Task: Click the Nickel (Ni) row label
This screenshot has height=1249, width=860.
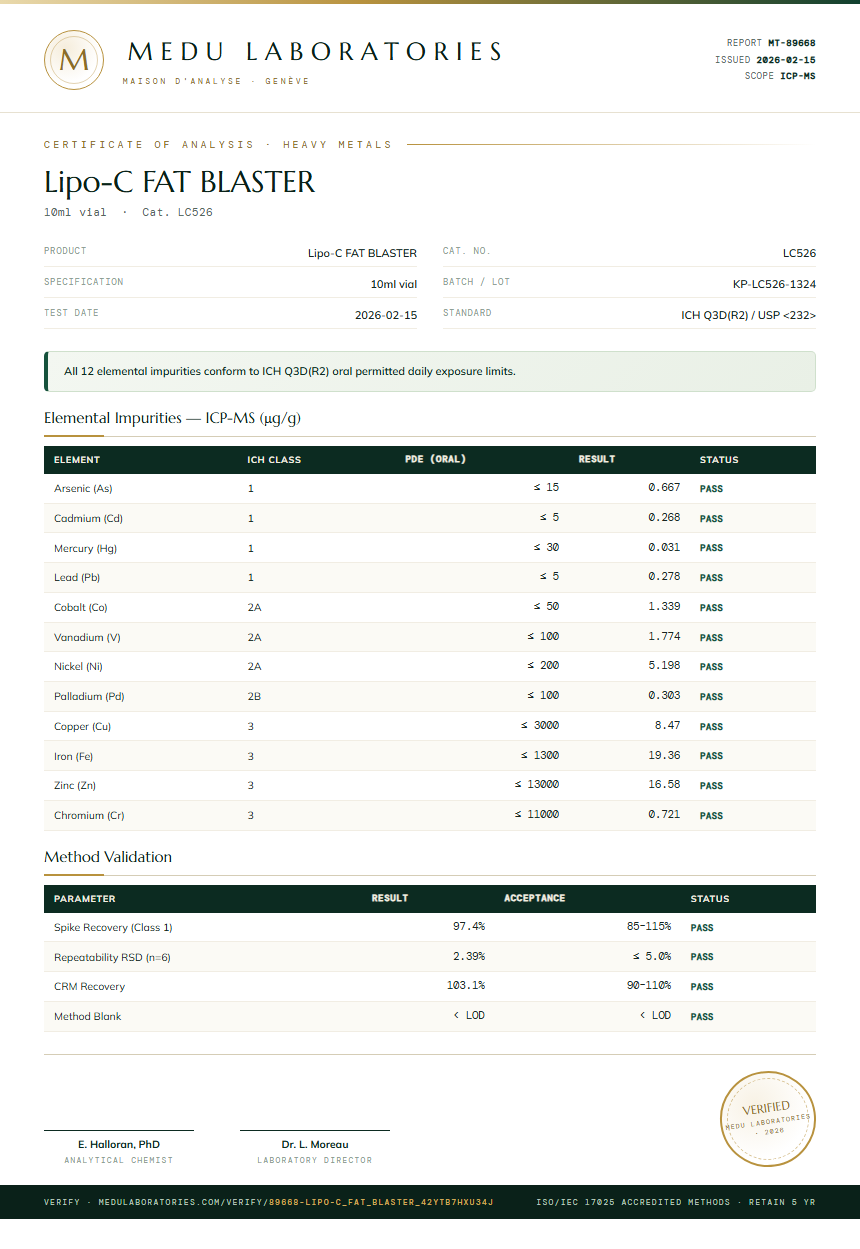Action: (78, 666)
